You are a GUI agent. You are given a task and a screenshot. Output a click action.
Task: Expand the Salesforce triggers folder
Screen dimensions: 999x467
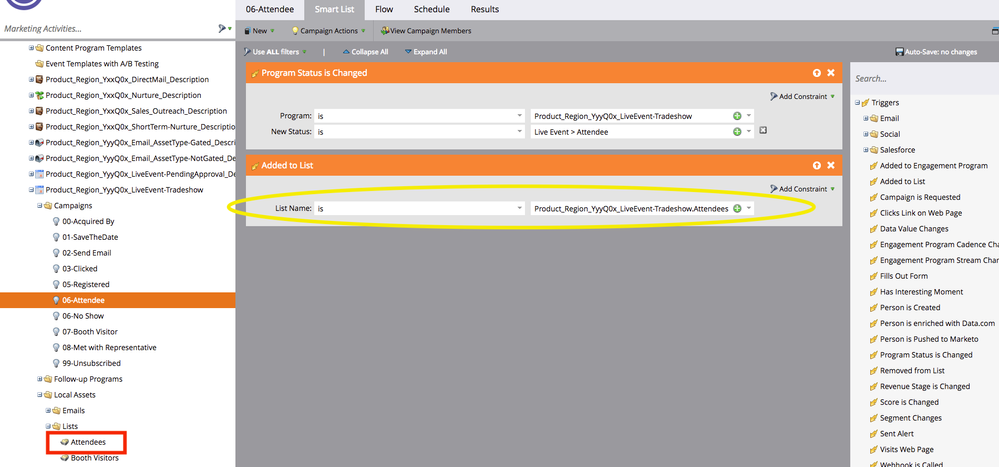point(866,149)
